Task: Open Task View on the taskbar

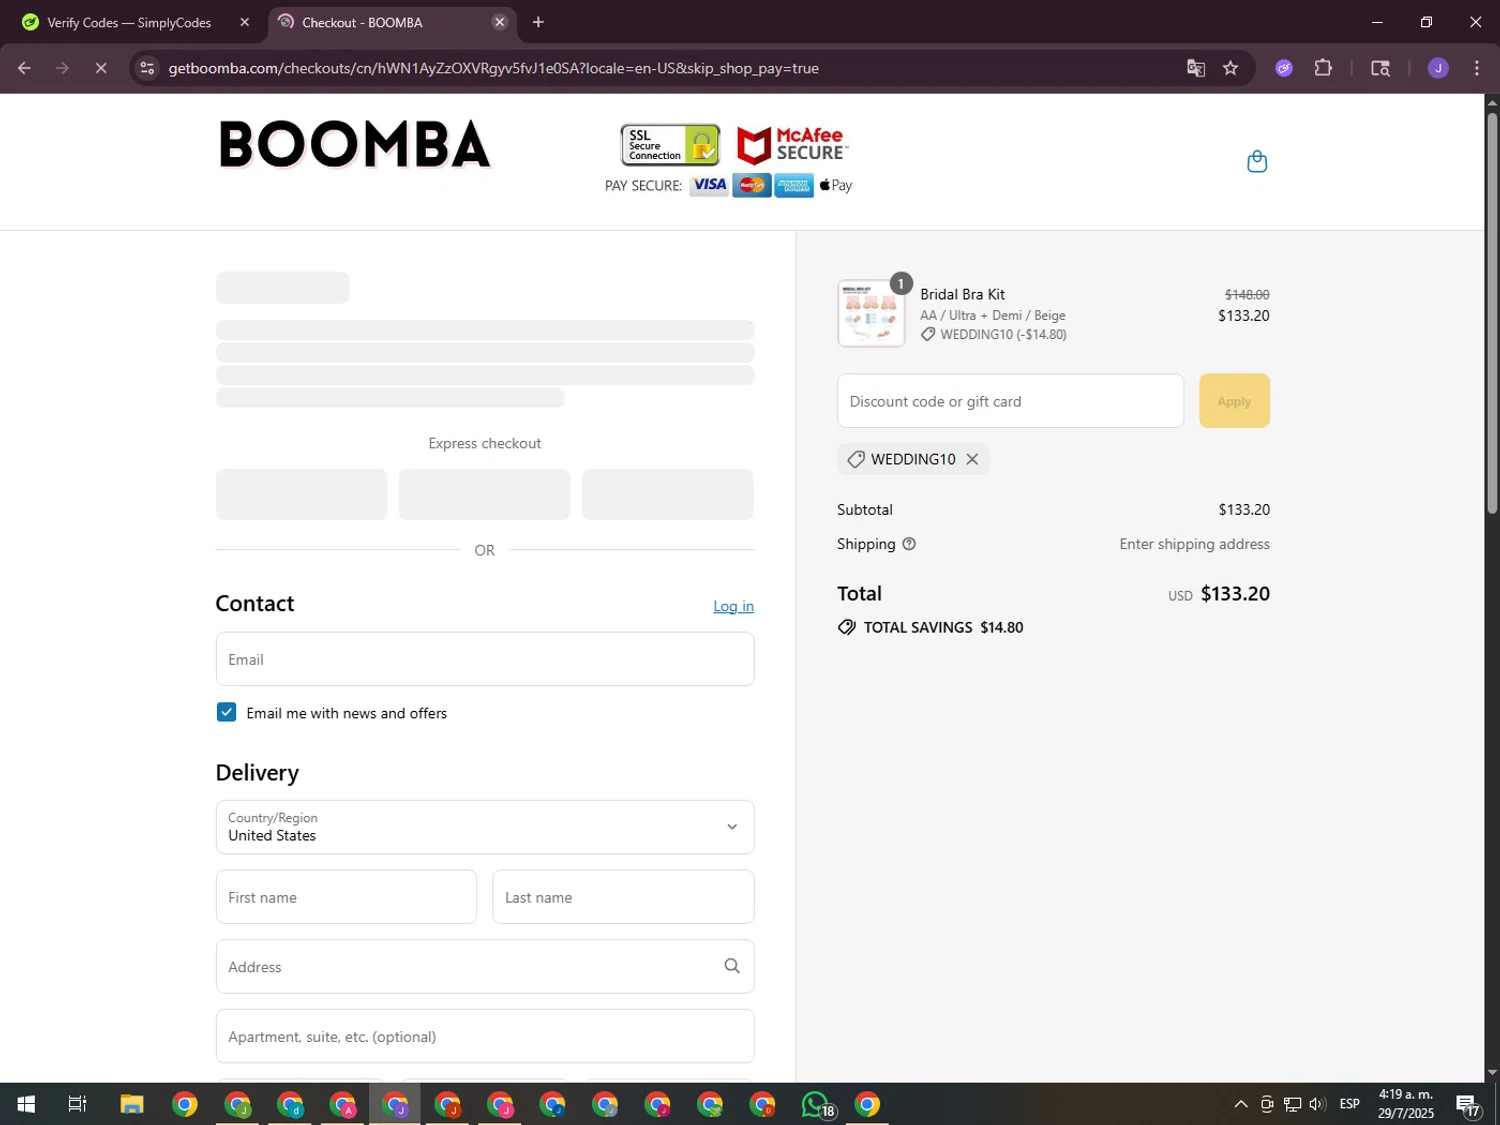Action: 77,1104
